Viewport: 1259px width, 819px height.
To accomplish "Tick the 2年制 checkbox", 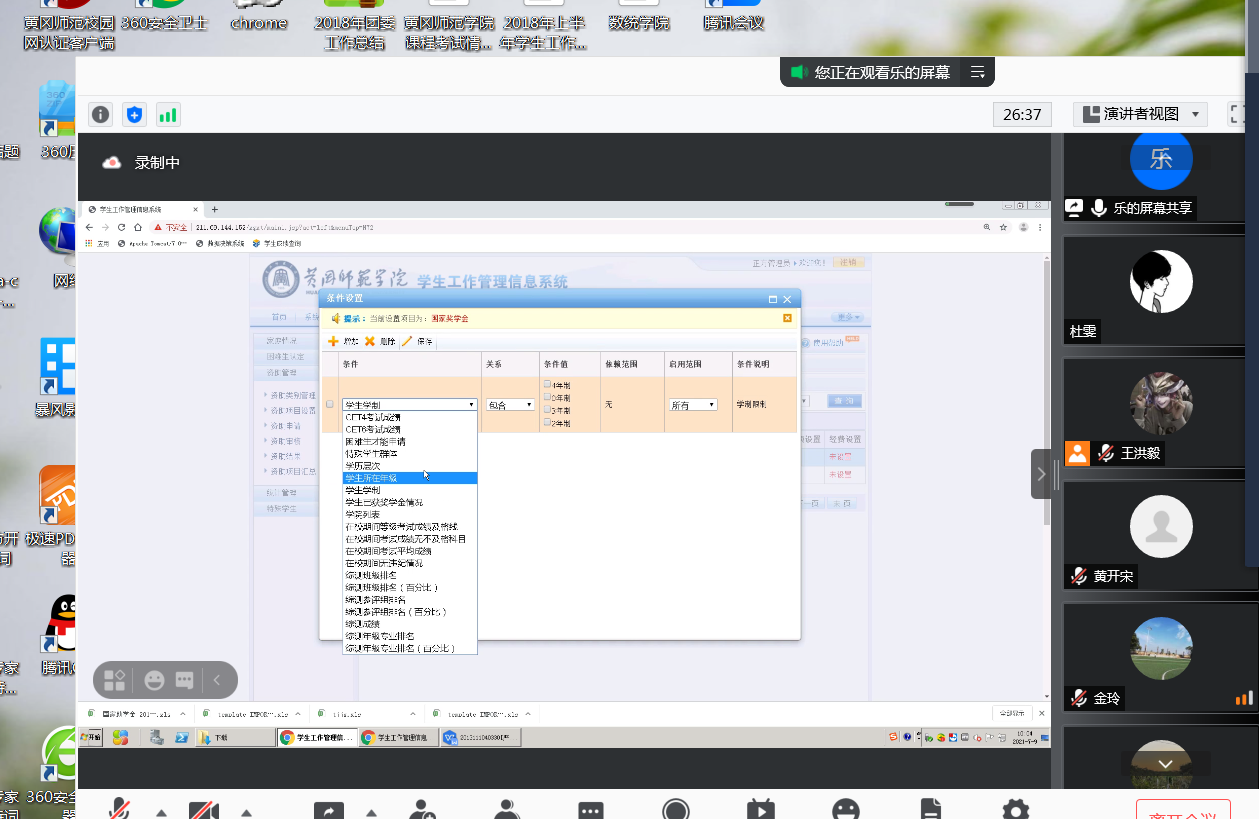I will 547,423.
